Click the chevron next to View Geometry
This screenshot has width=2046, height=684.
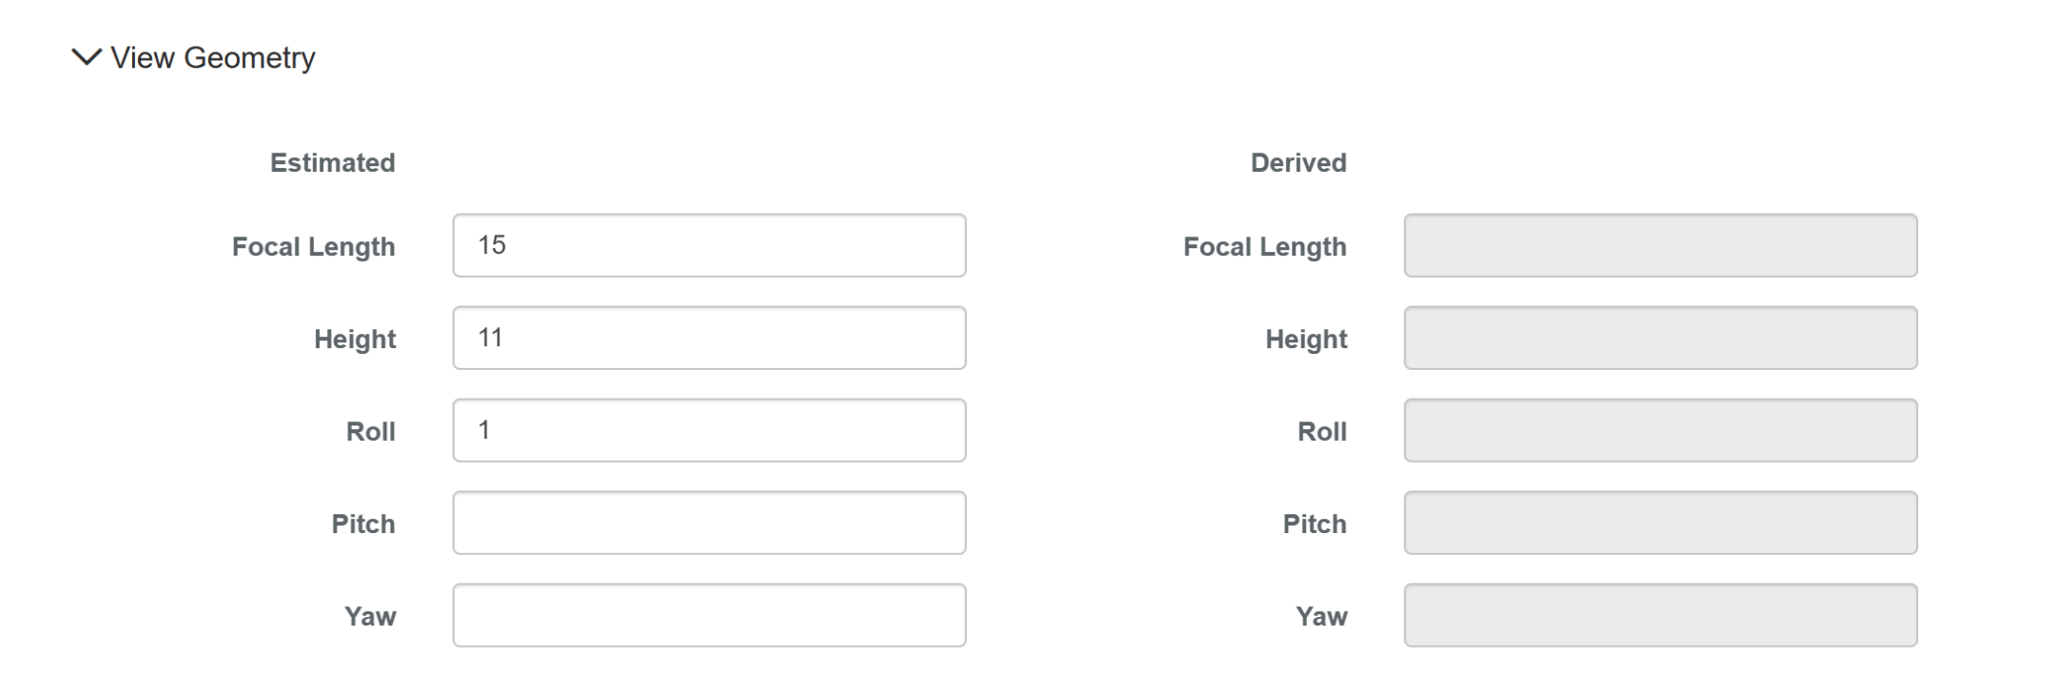tap(88, 58)
